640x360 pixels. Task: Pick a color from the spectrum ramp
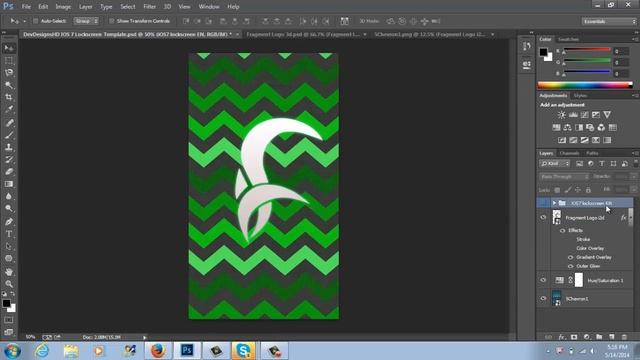[585, 85]
